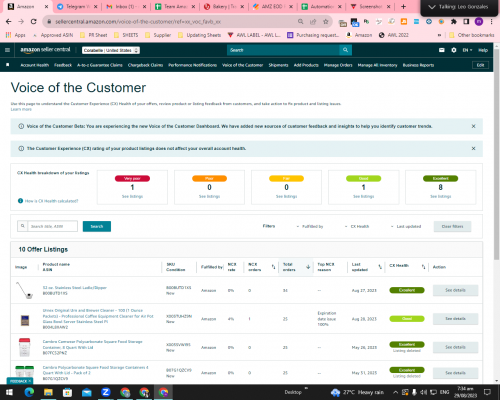Click the Edit button in the navigation bar
The height and width of the screenshot is (400, 500).
pyautogui.click(x=480, y=65)
